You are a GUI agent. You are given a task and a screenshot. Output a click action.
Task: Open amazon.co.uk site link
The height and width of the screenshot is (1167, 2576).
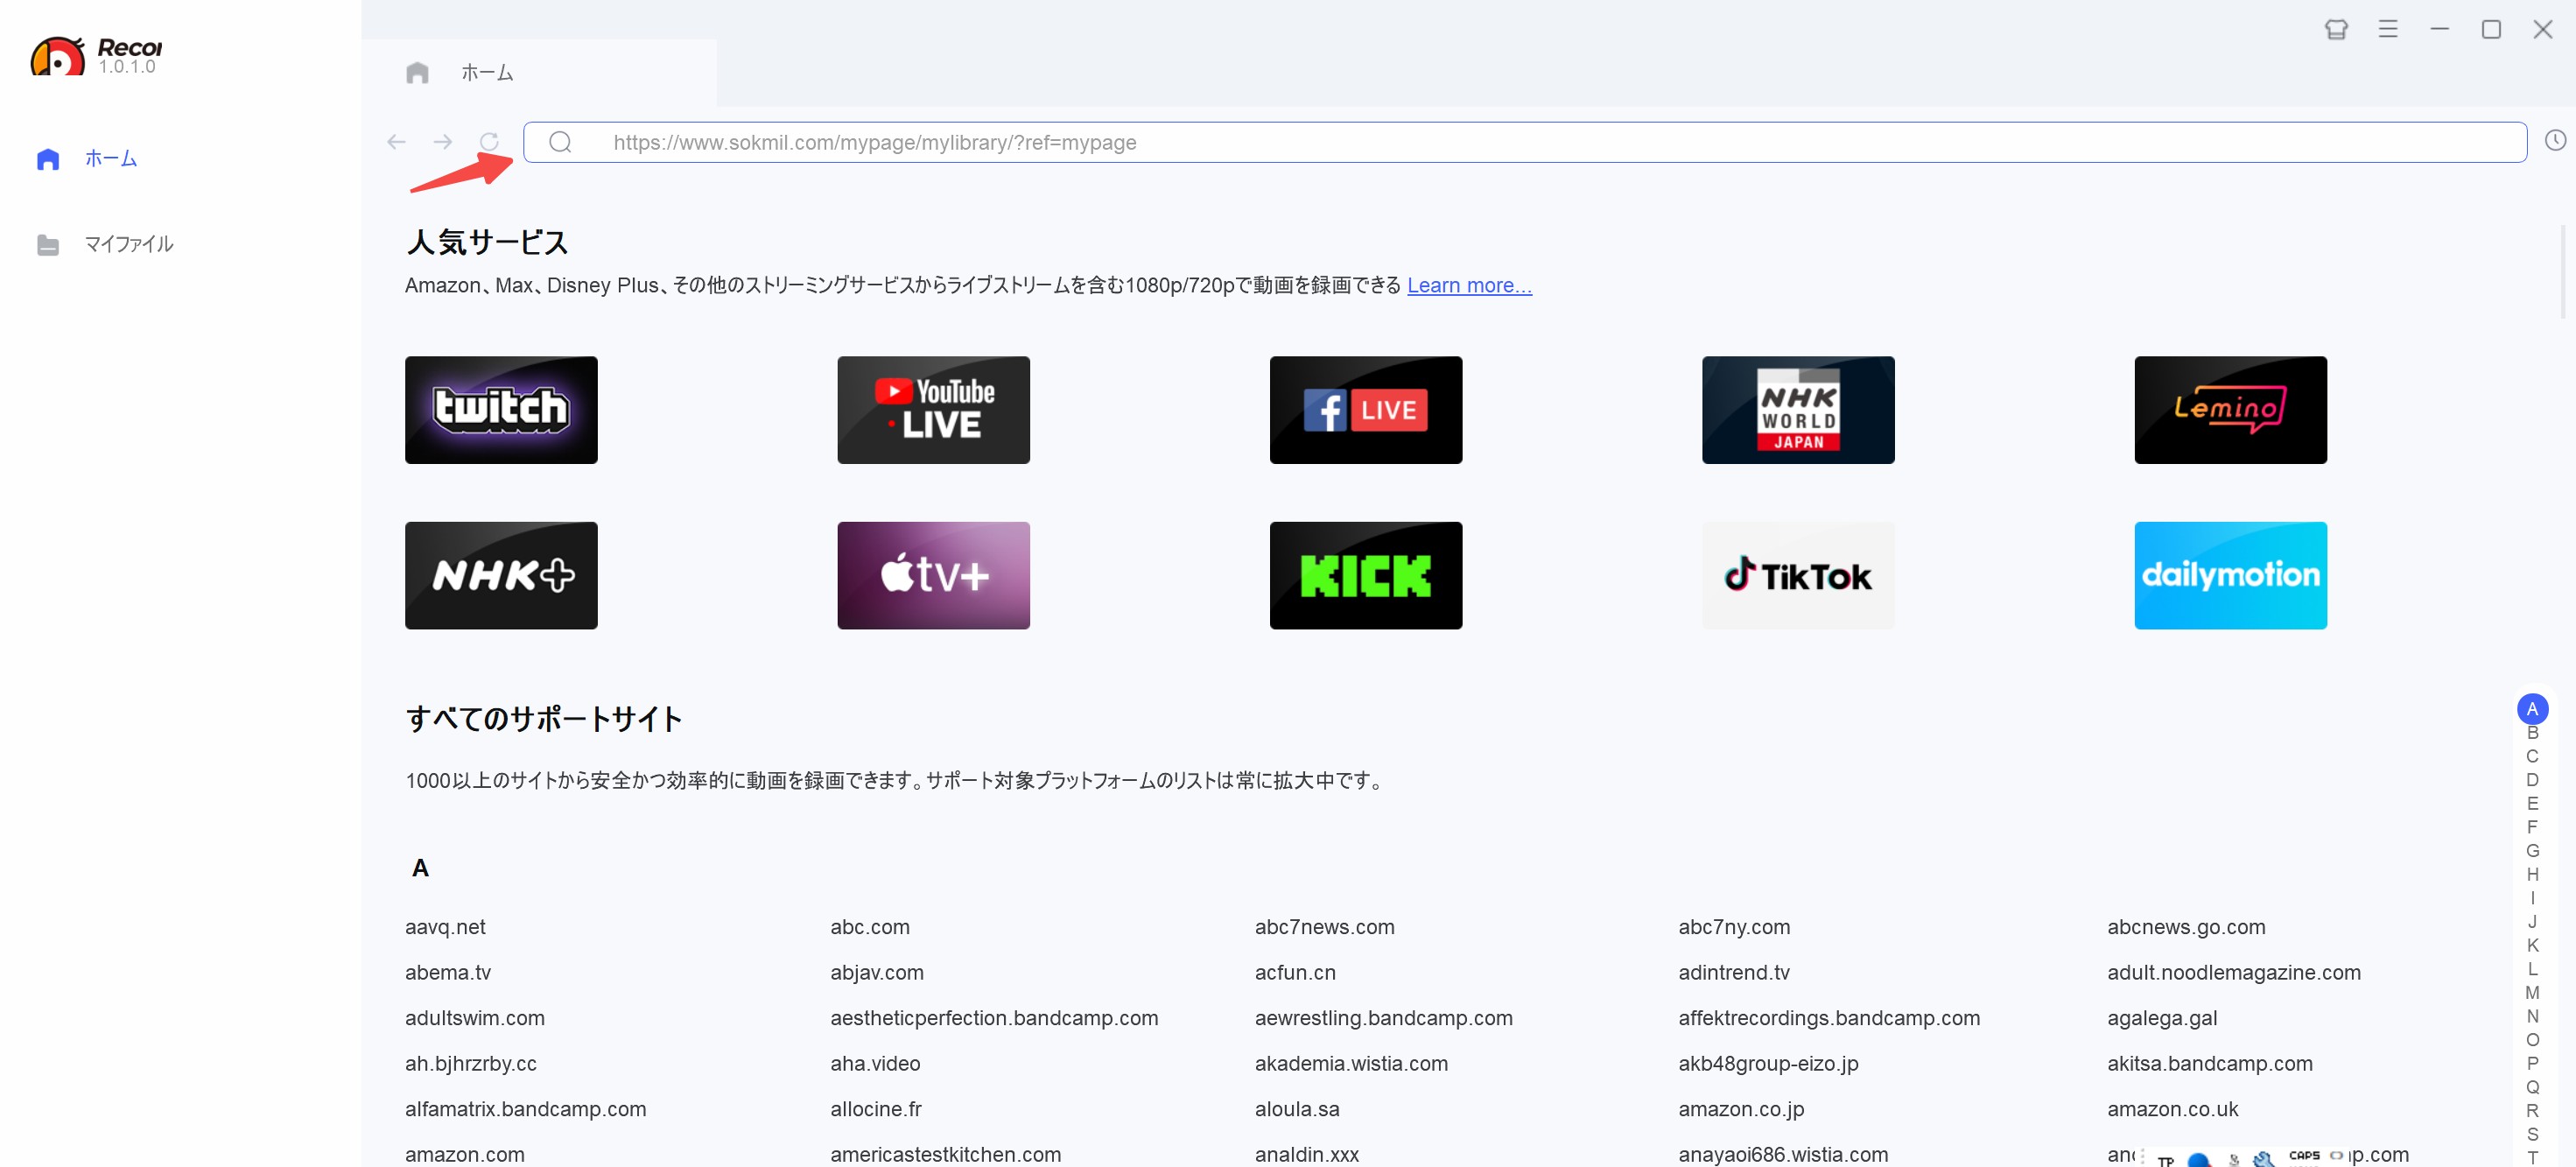coord(2172,1109)
